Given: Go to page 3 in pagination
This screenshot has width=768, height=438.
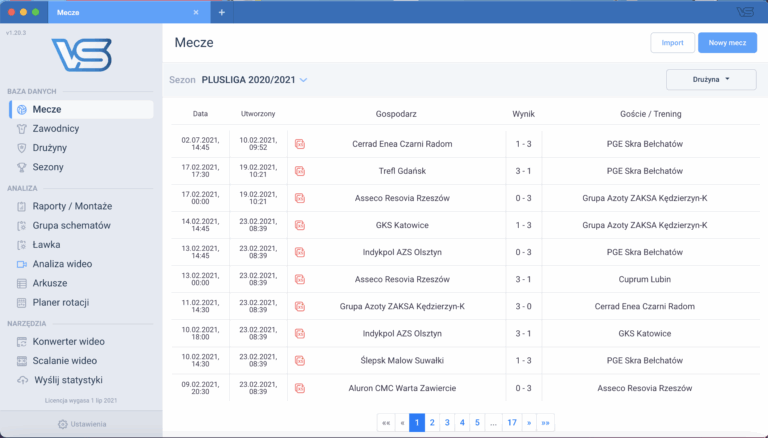Looking at the screenshot, I should (x=447, y=423).
